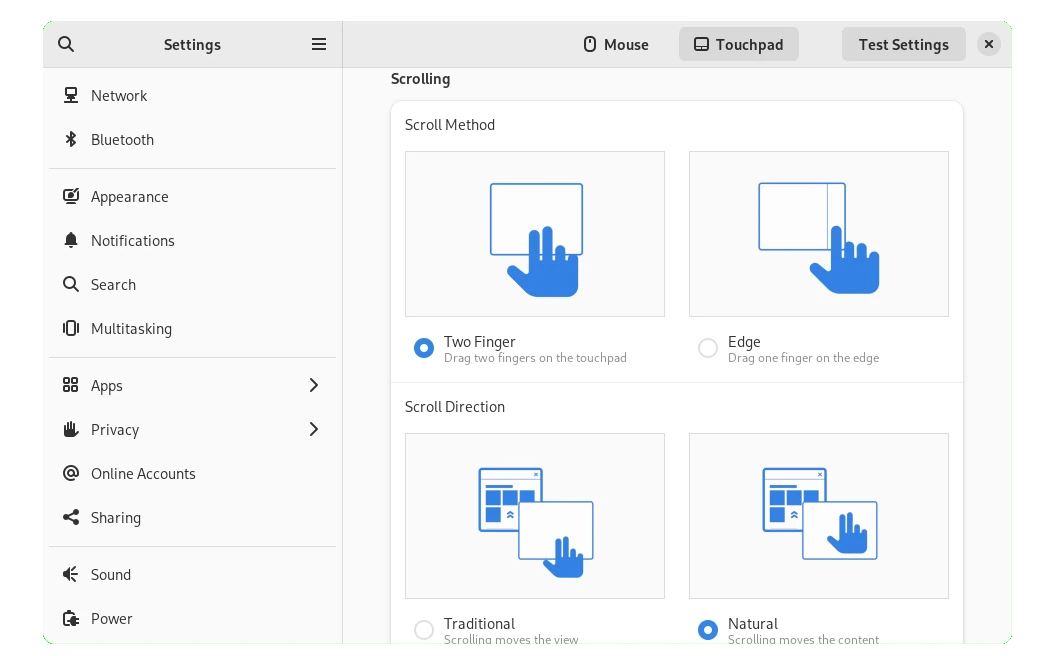Open the Sharing settings panel
The image size is (1052, 656).
click(x=116, y=518)
